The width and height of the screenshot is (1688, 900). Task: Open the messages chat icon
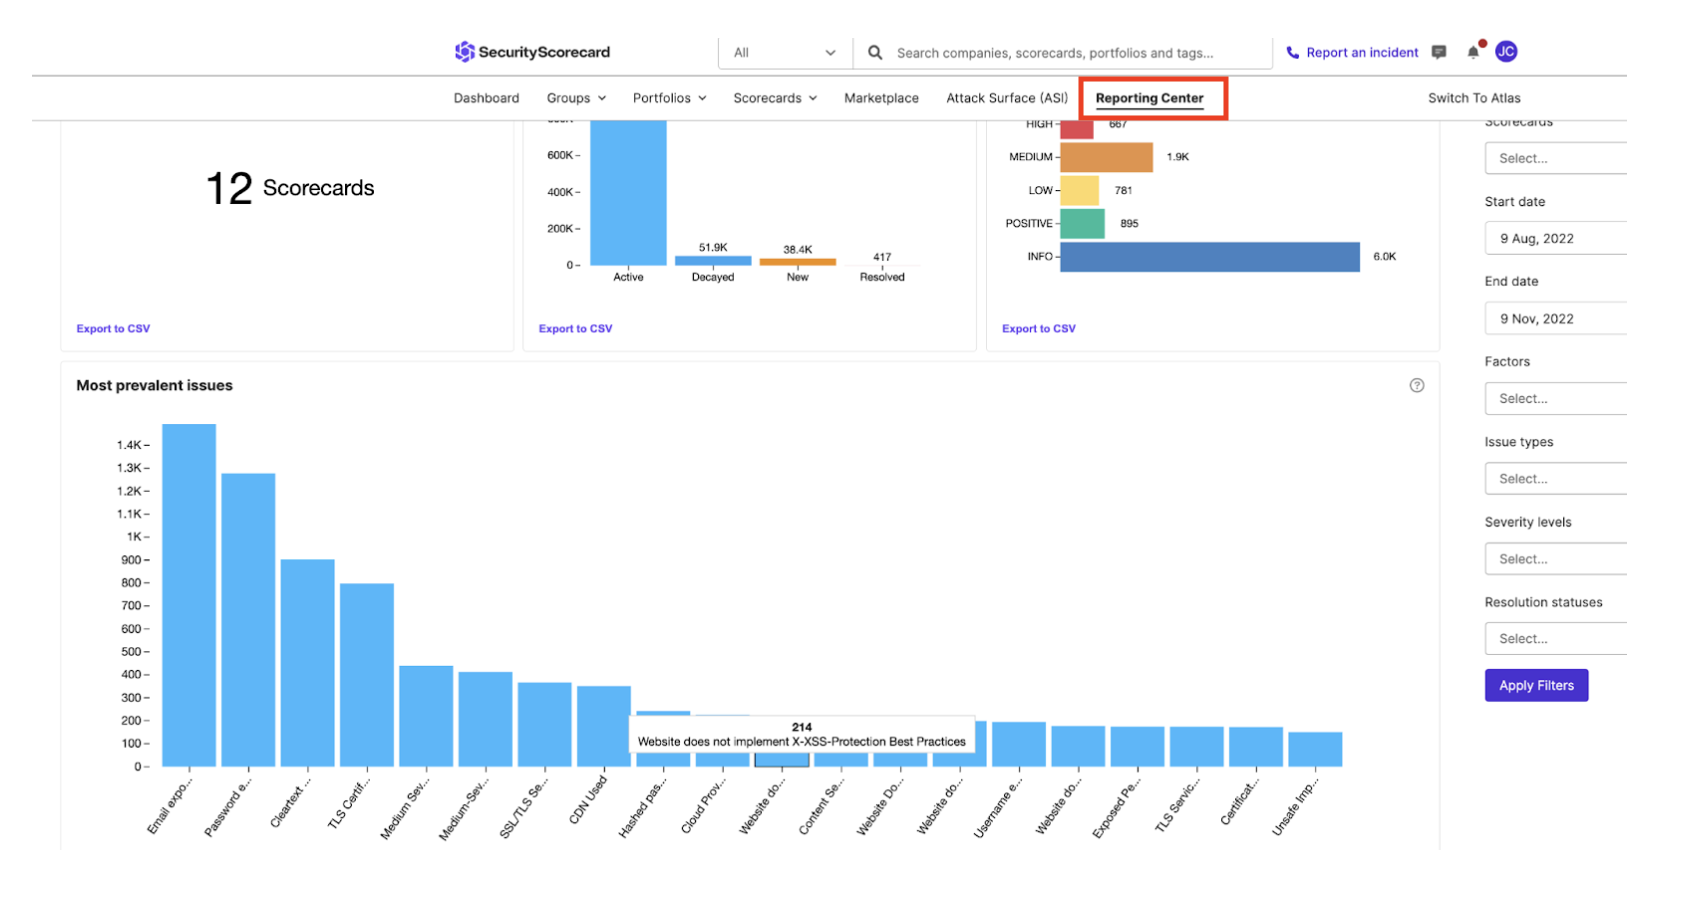1438,51
